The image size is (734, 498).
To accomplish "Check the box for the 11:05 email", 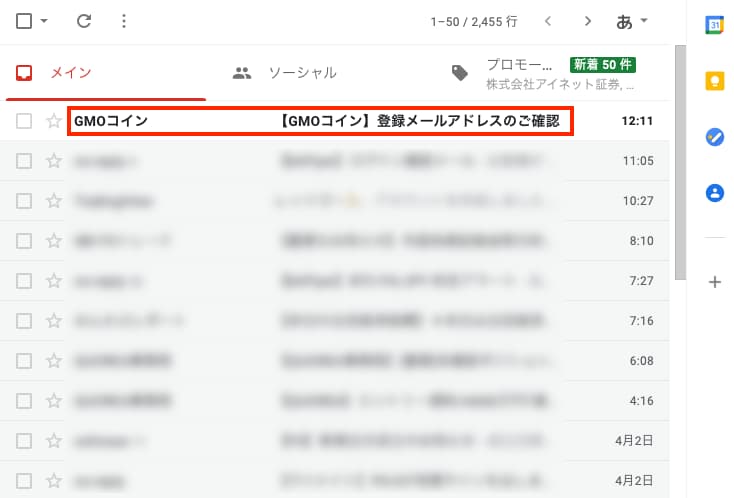I will tap(24, 161).
